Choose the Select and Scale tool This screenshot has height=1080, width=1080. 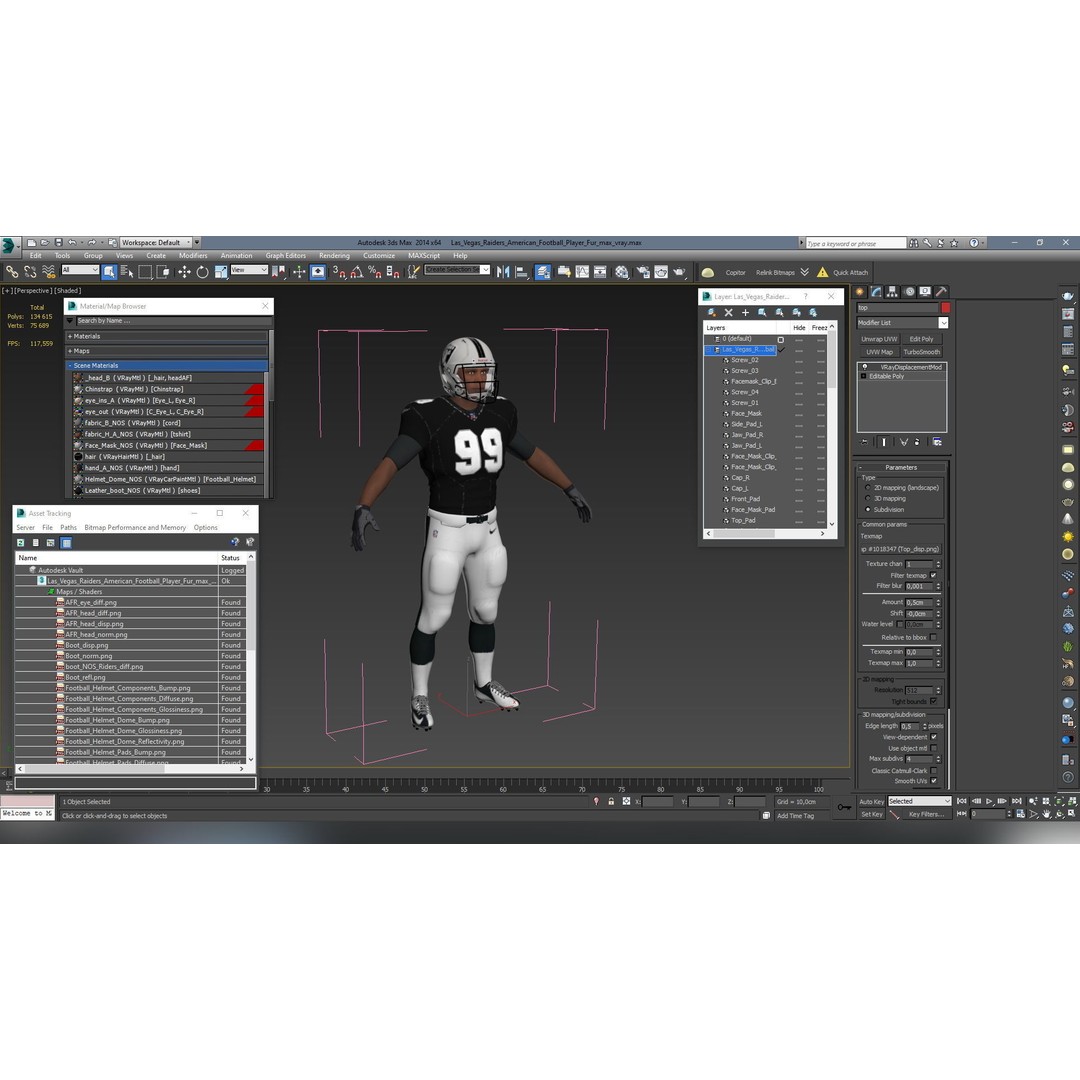point(221,272)
